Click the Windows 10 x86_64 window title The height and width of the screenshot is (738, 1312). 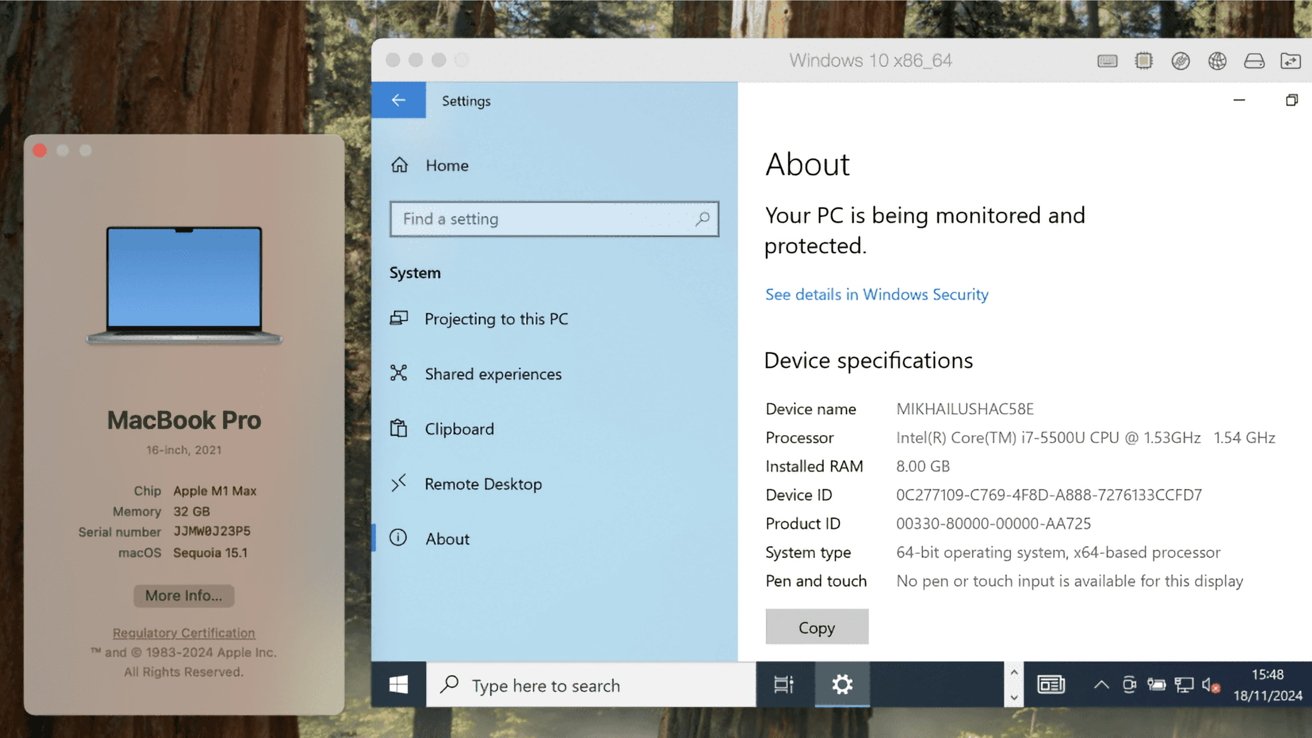[x=870, y=61]
